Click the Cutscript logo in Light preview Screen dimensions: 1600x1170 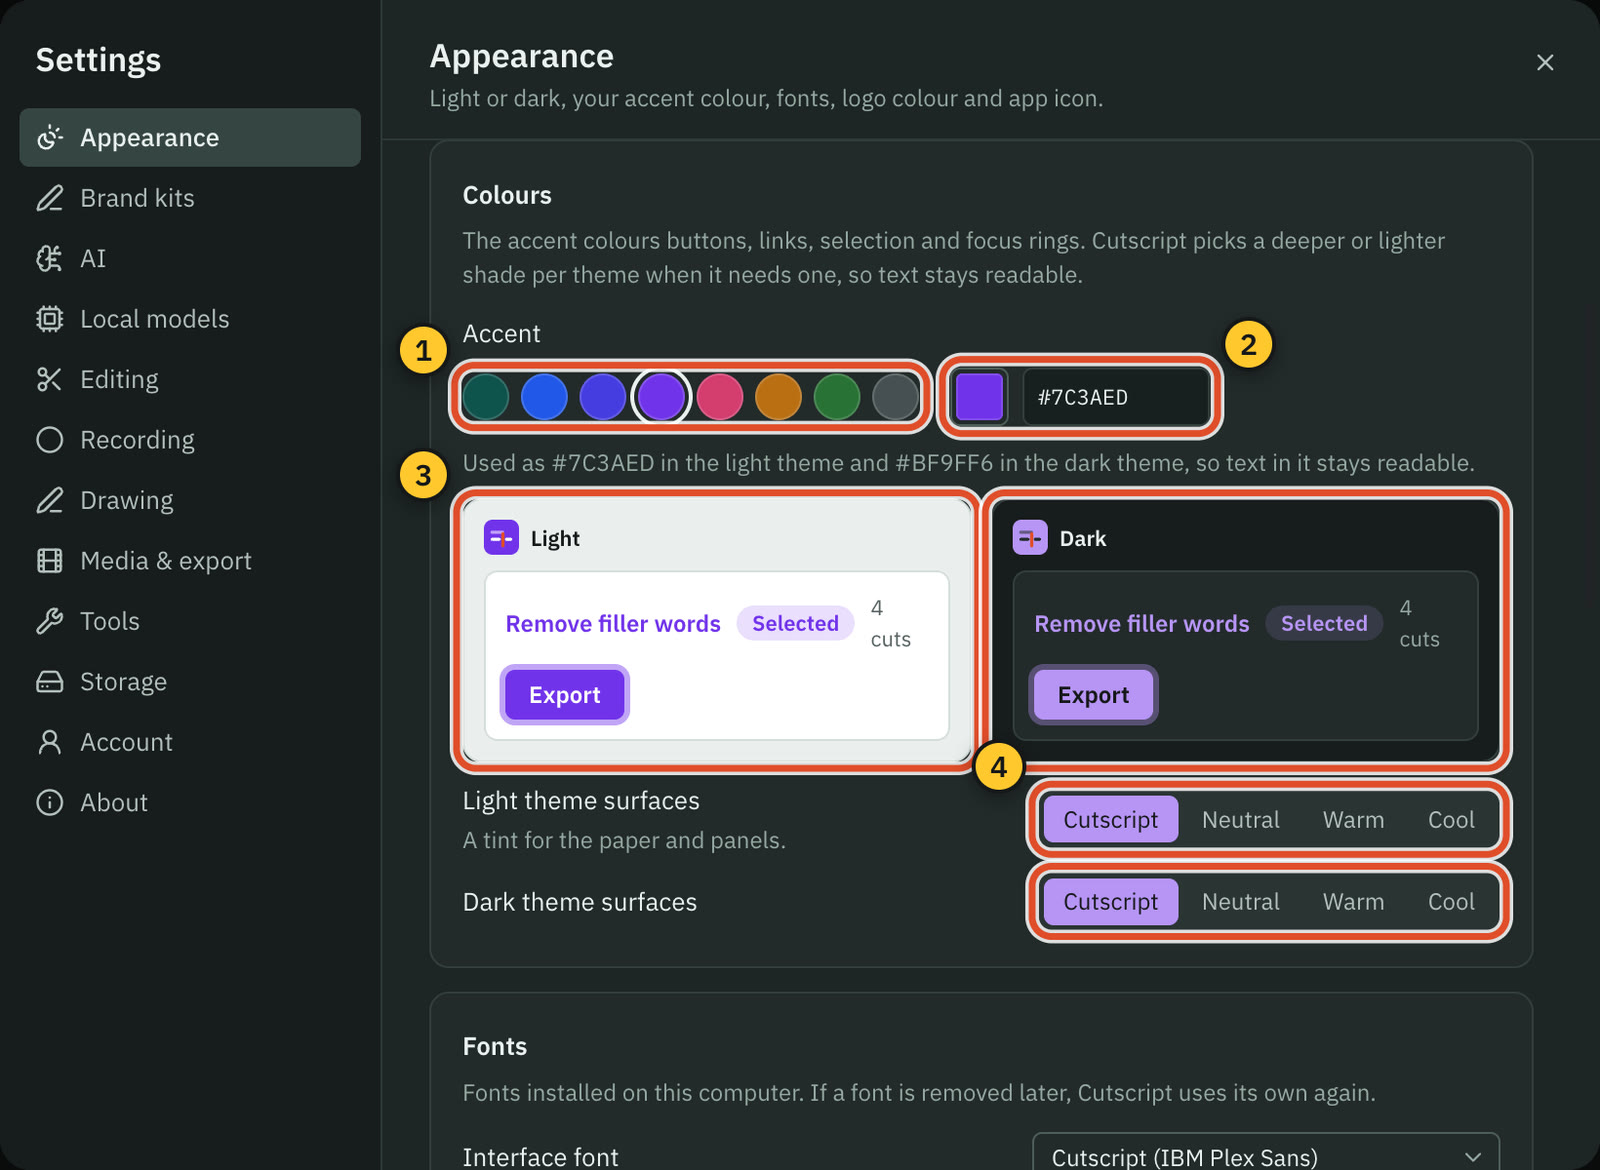point(501,537)
